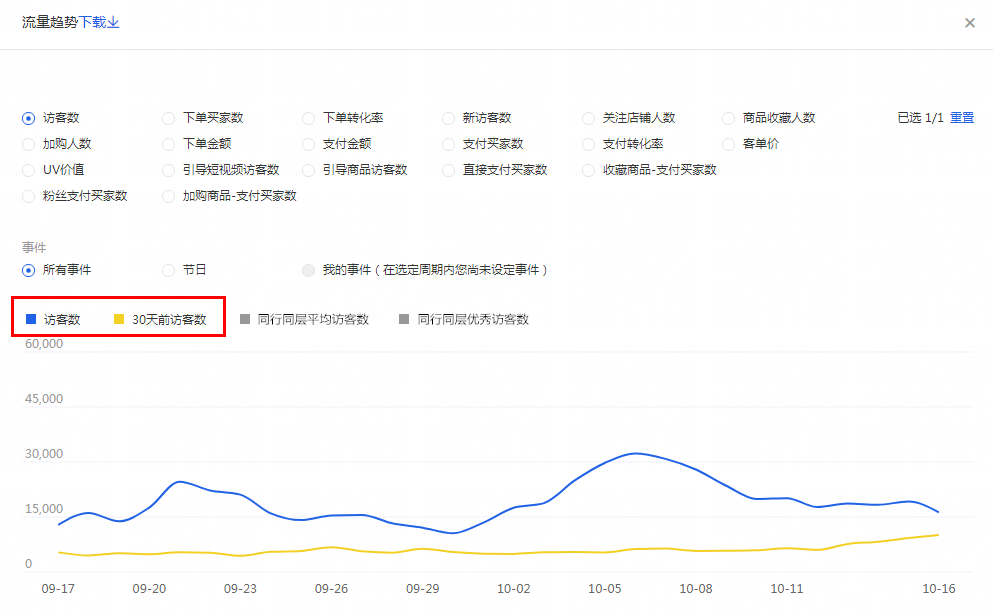This screenshot has width=993, height=616.
Task: Enable the 同行同层平均访客数 legend series
Action: [x=245, y=320]
